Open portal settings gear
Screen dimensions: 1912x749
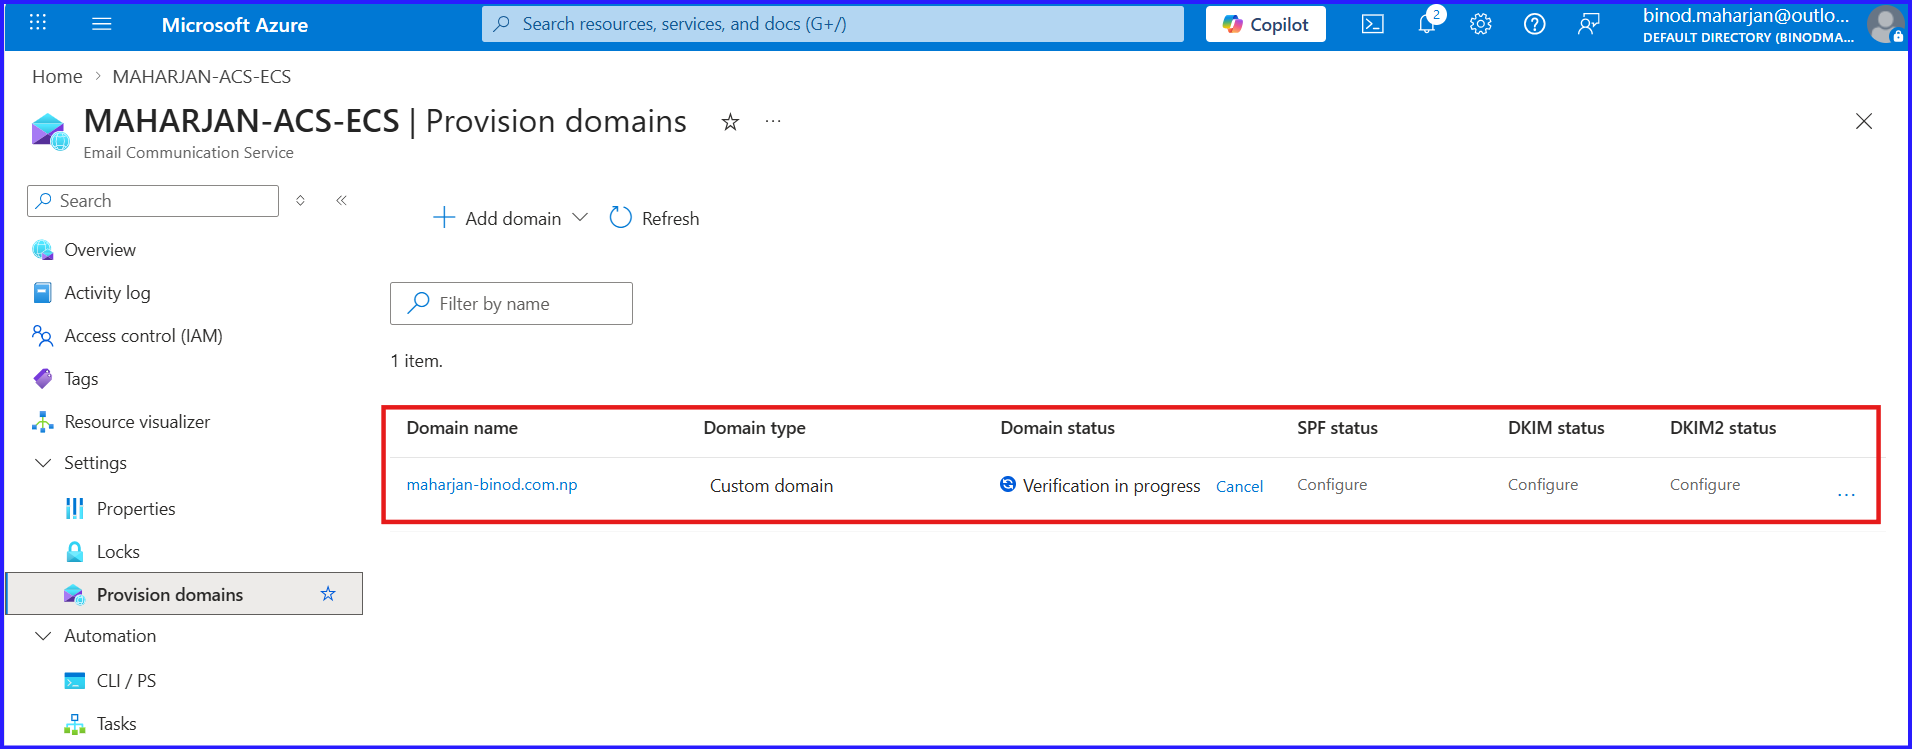tap(1481, 24)
